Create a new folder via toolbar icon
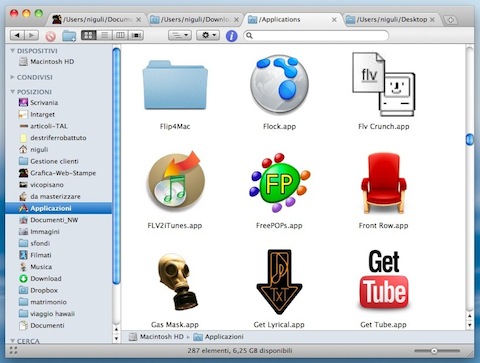 (x=69, y=35)
